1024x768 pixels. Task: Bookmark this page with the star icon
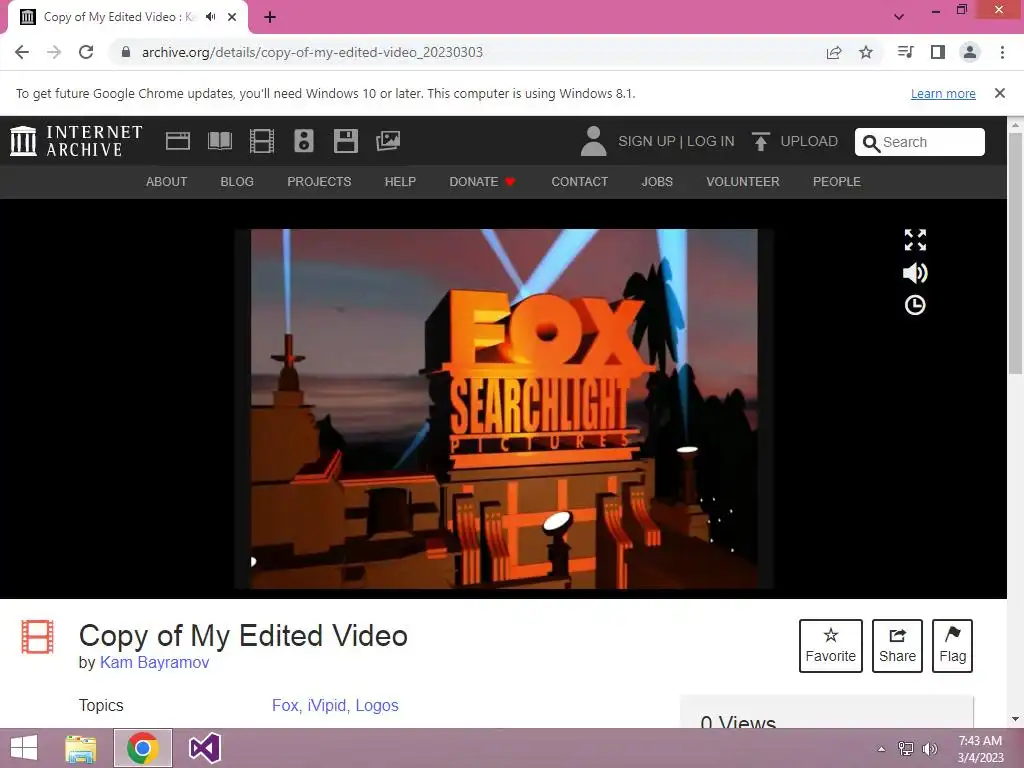click(x=866, y=52)
